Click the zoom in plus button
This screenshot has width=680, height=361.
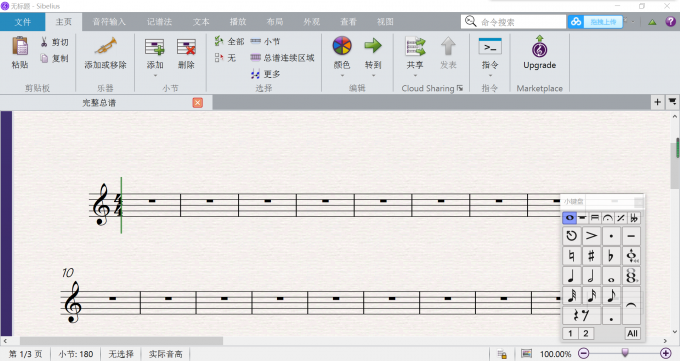click(x=666, y=353)
